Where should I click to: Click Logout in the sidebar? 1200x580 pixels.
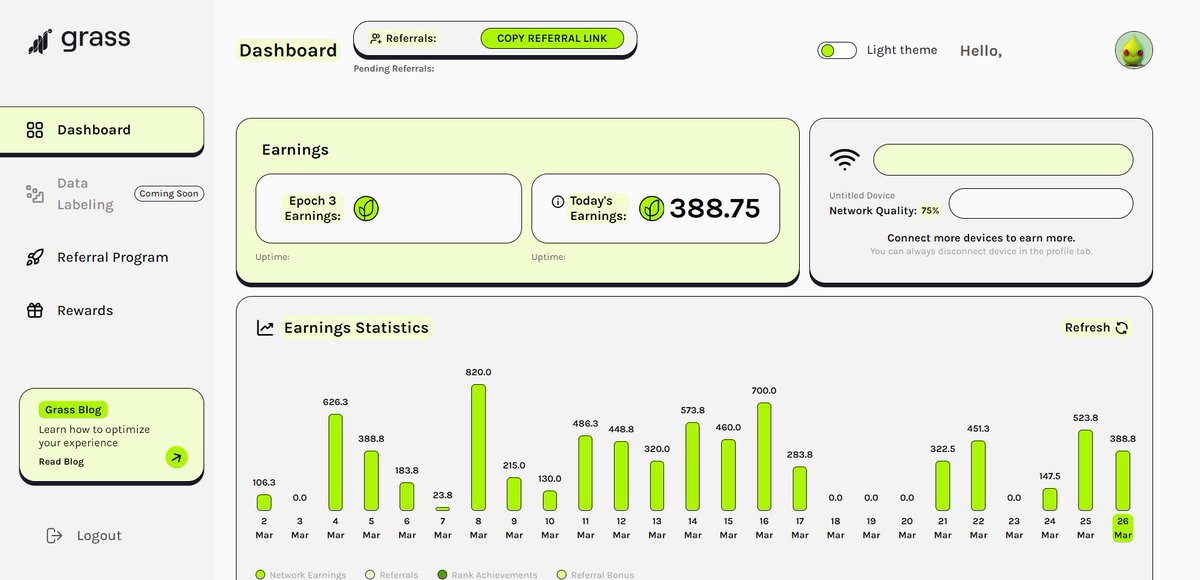(84, 536)
